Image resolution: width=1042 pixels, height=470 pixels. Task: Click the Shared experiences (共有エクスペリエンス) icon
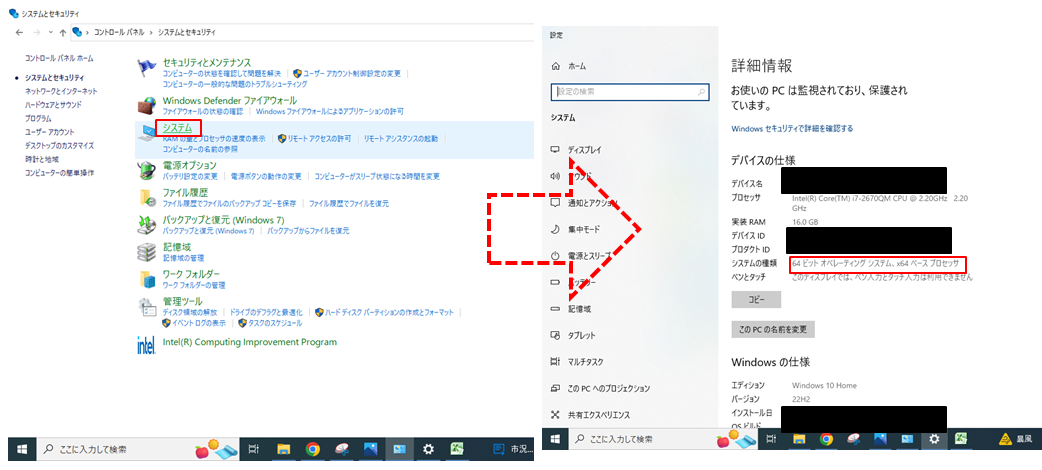[556, 415]
